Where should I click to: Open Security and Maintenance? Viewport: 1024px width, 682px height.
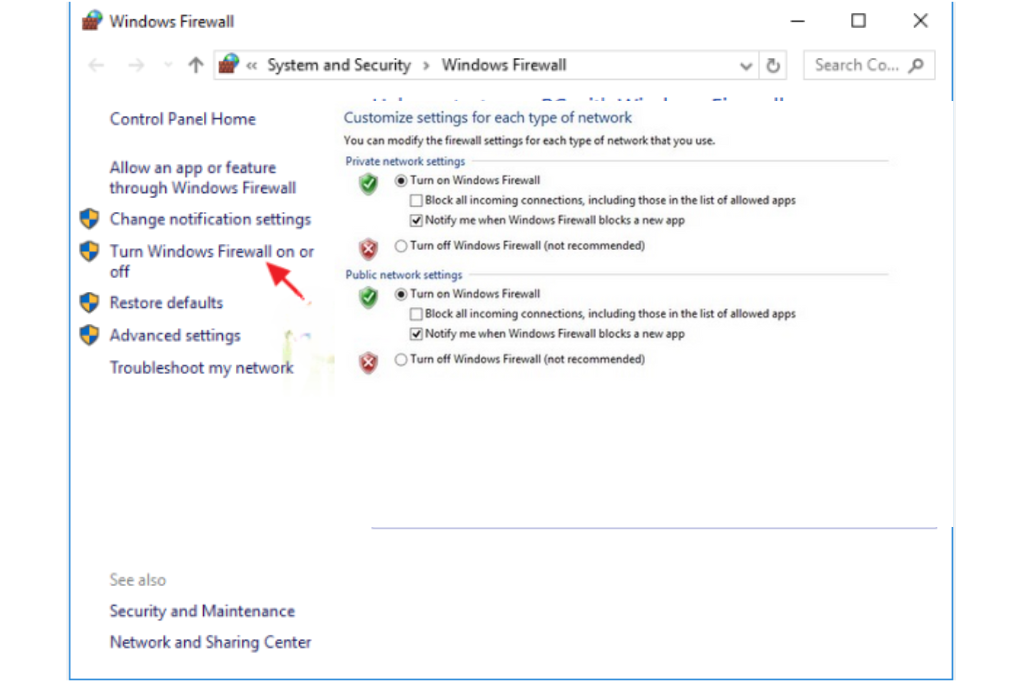pos(202,611)
